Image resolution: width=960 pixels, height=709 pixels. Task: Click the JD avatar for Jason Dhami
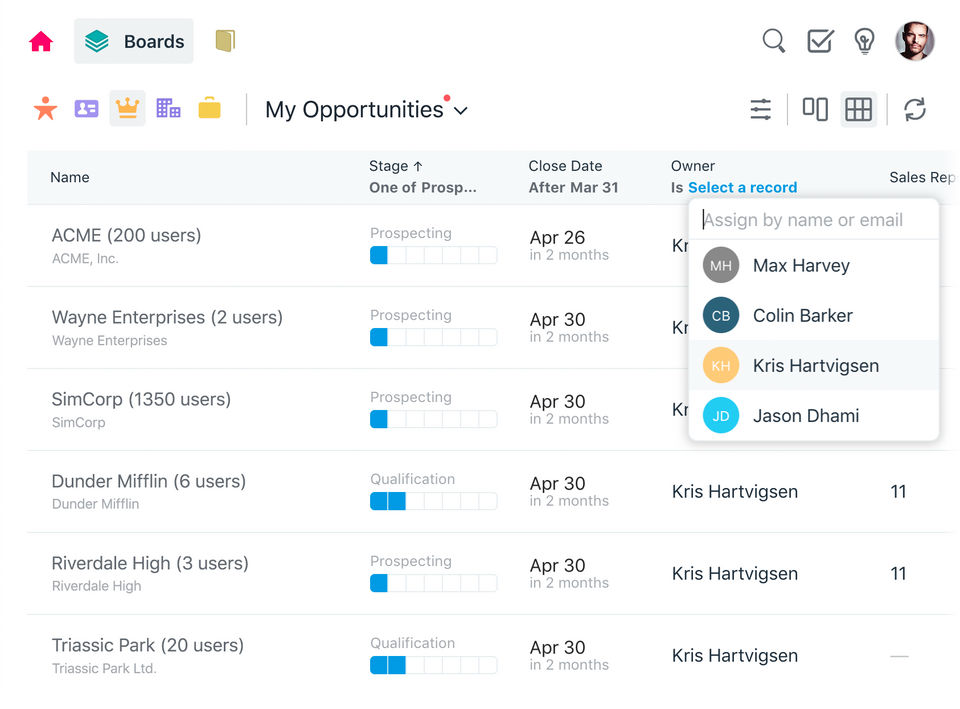pyautogui.click(x=721, y=416)
